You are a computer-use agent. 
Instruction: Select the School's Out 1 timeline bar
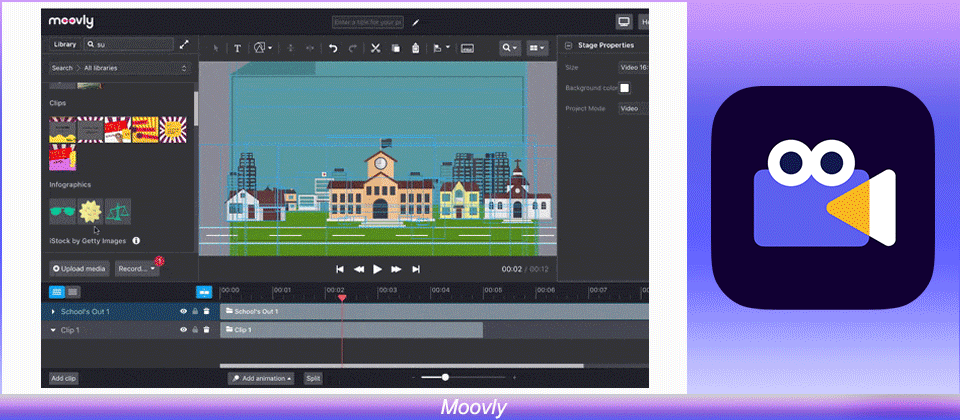(434, 312)
